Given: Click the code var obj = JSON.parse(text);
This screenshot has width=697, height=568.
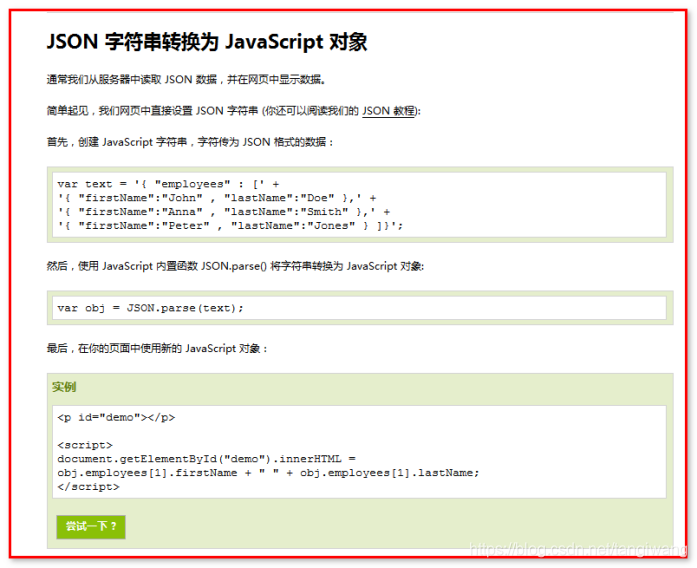Looking at the screenshot, I should click(150, 308).
